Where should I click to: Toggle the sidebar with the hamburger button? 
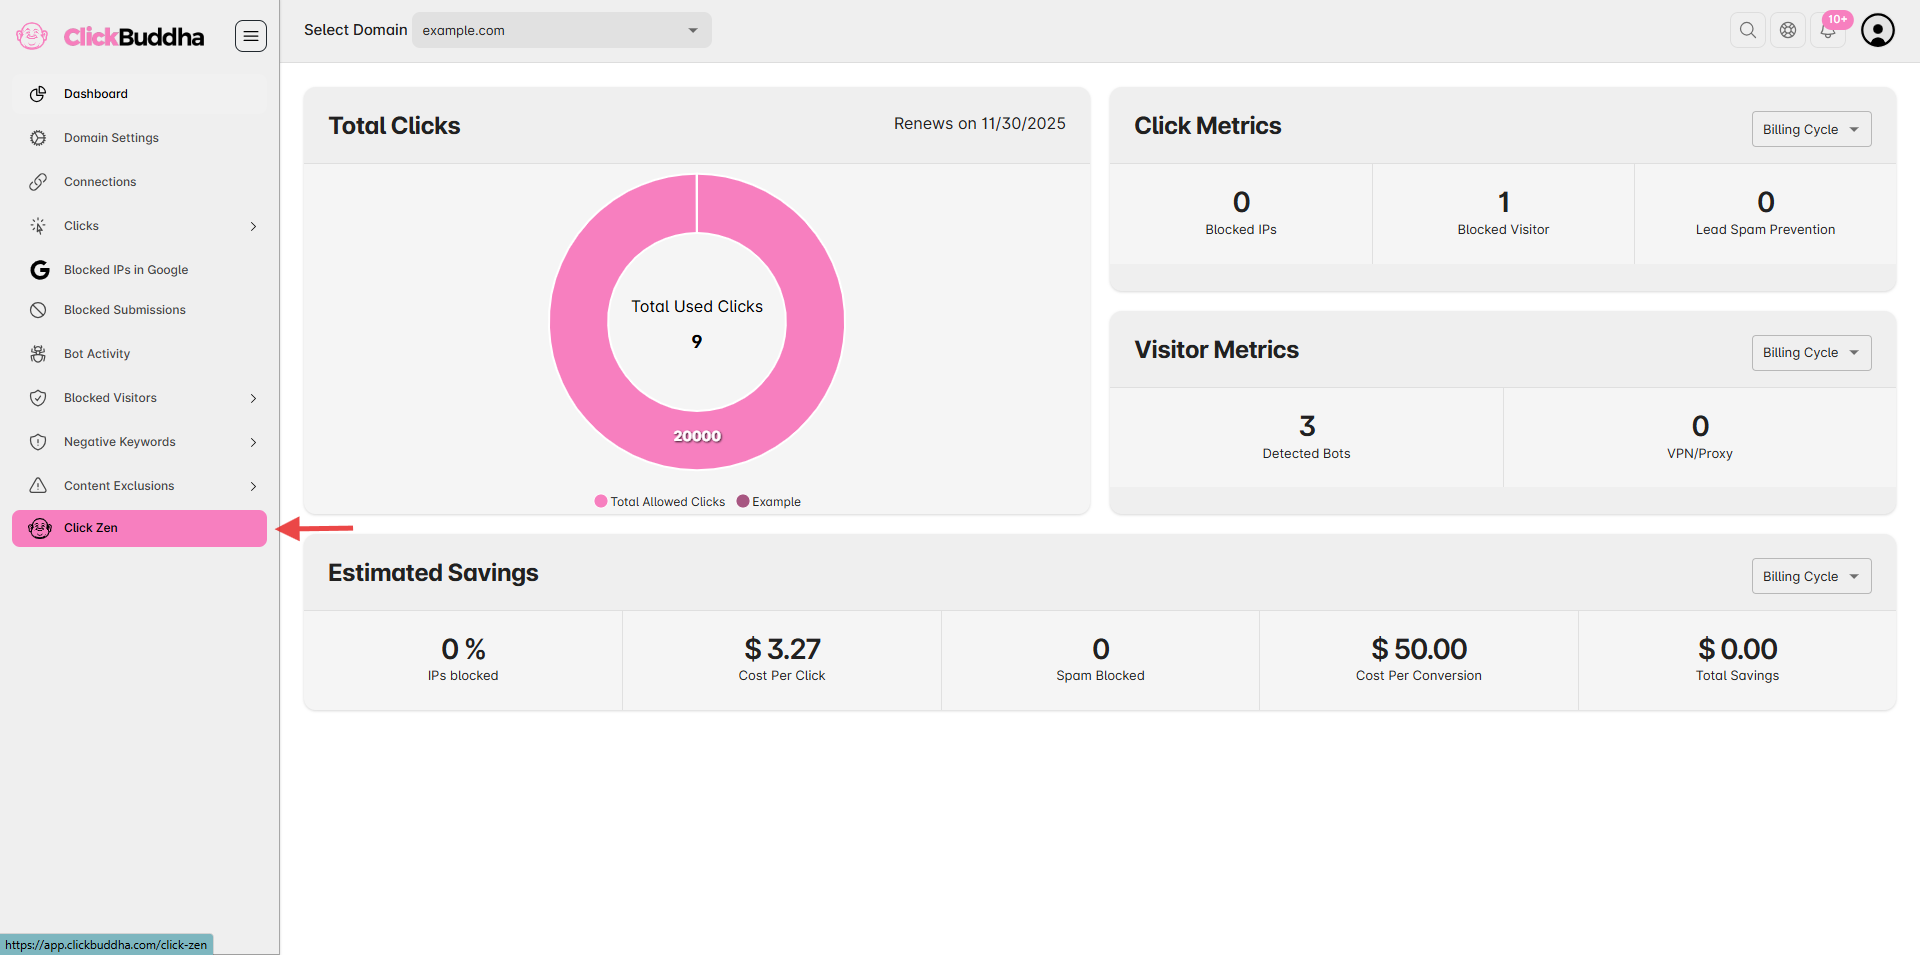pos(251,36)
